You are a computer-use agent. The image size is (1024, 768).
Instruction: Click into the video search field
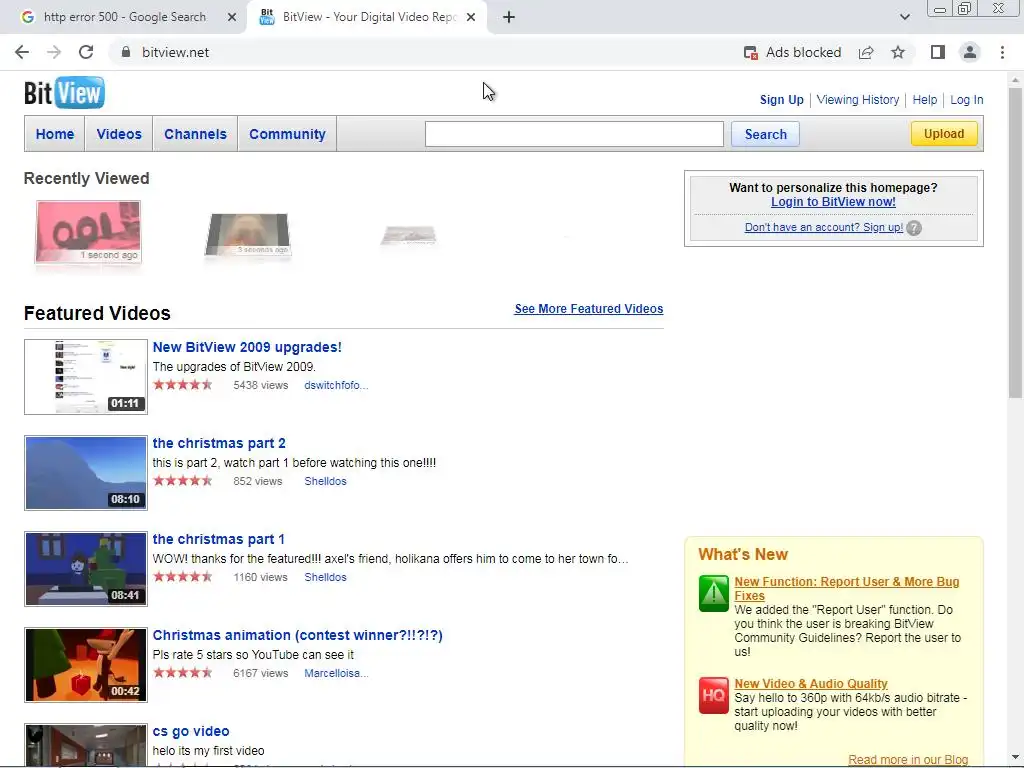click(x=574, y=134)
